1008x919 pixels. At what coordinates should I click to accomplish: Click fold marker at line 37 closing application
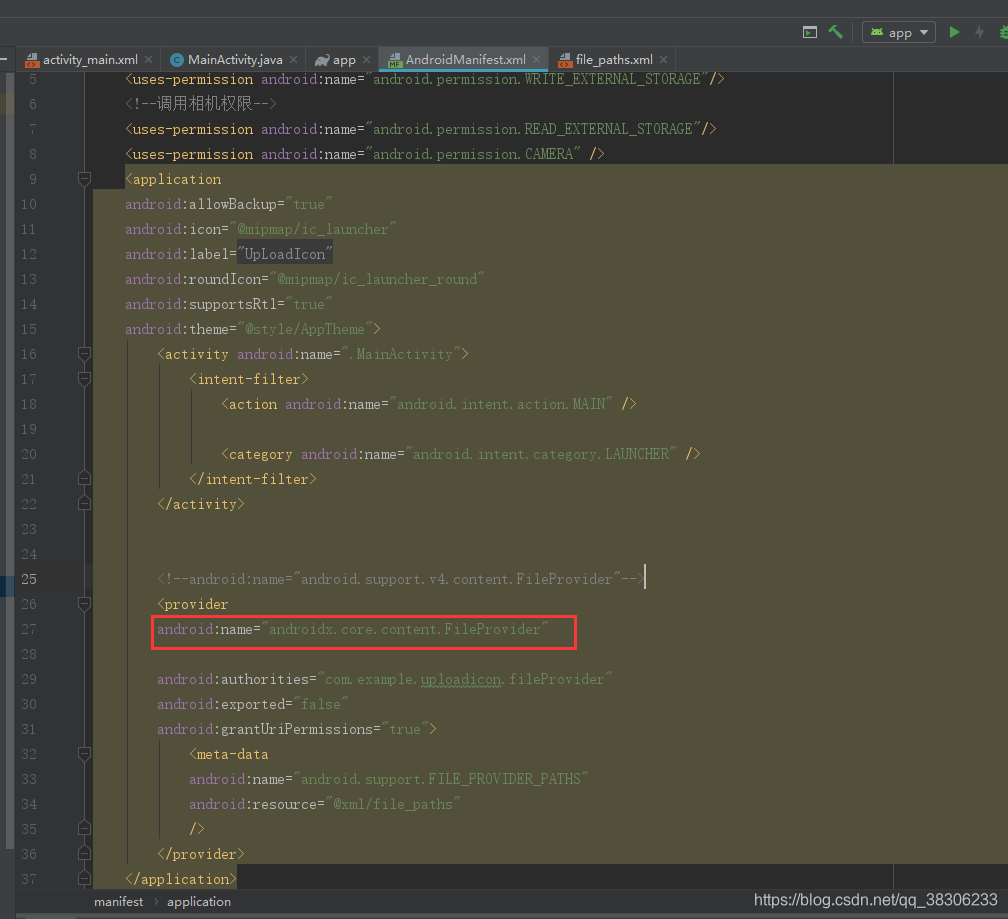pos(84,878)
